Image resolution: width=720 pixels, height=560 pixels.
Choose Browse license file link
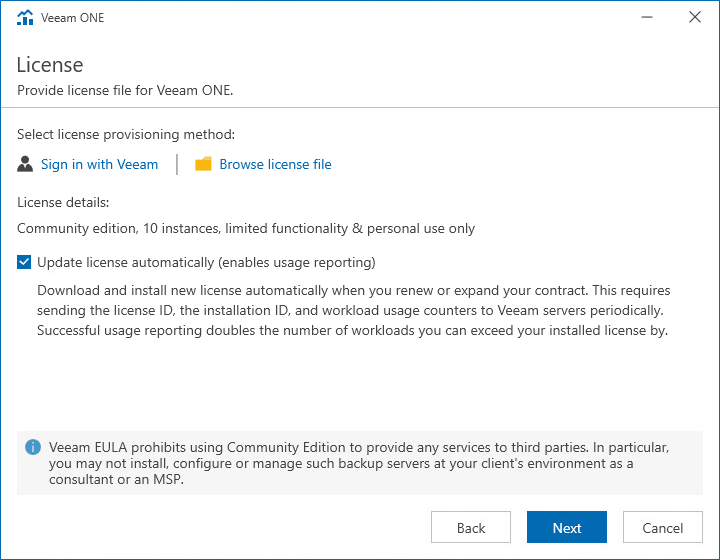click(x=275, y=164)
